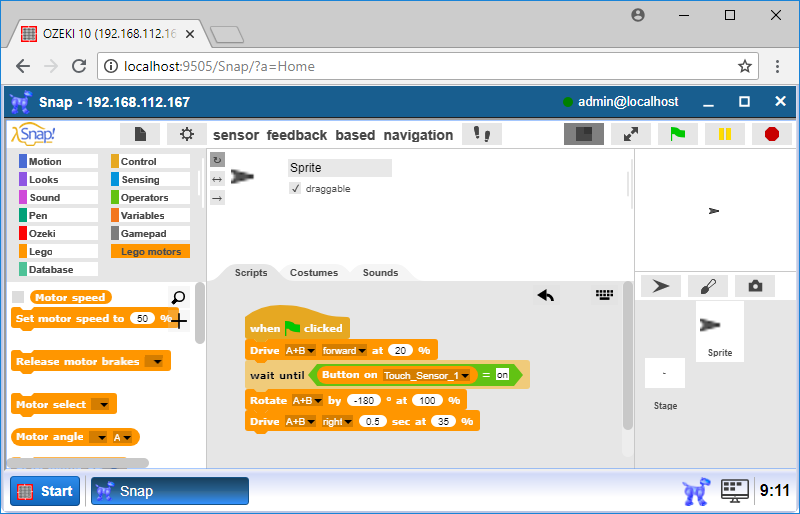Toggle keyboard entry icon in scripts area
This screenshot has height=514, width=800.
click(x=605, y=295)
